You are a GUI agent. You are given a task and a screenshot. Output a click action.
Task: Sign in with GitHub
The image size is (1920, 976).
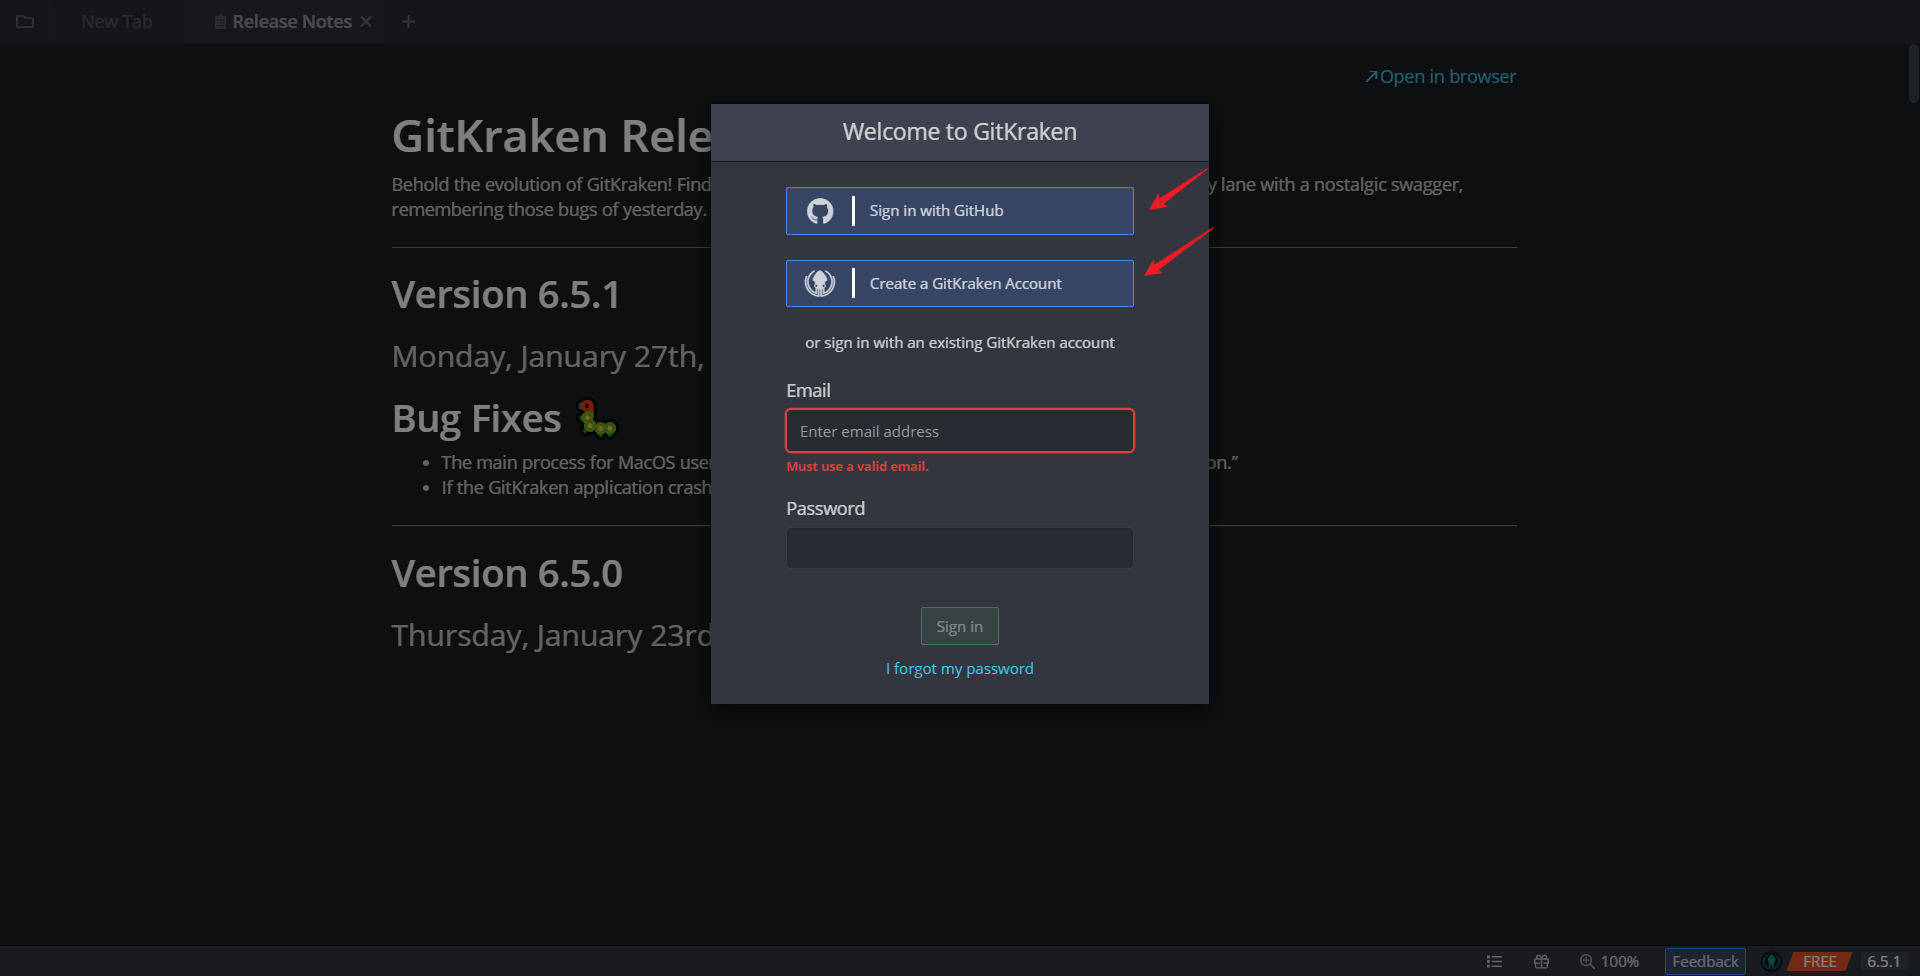pos(959,210)
